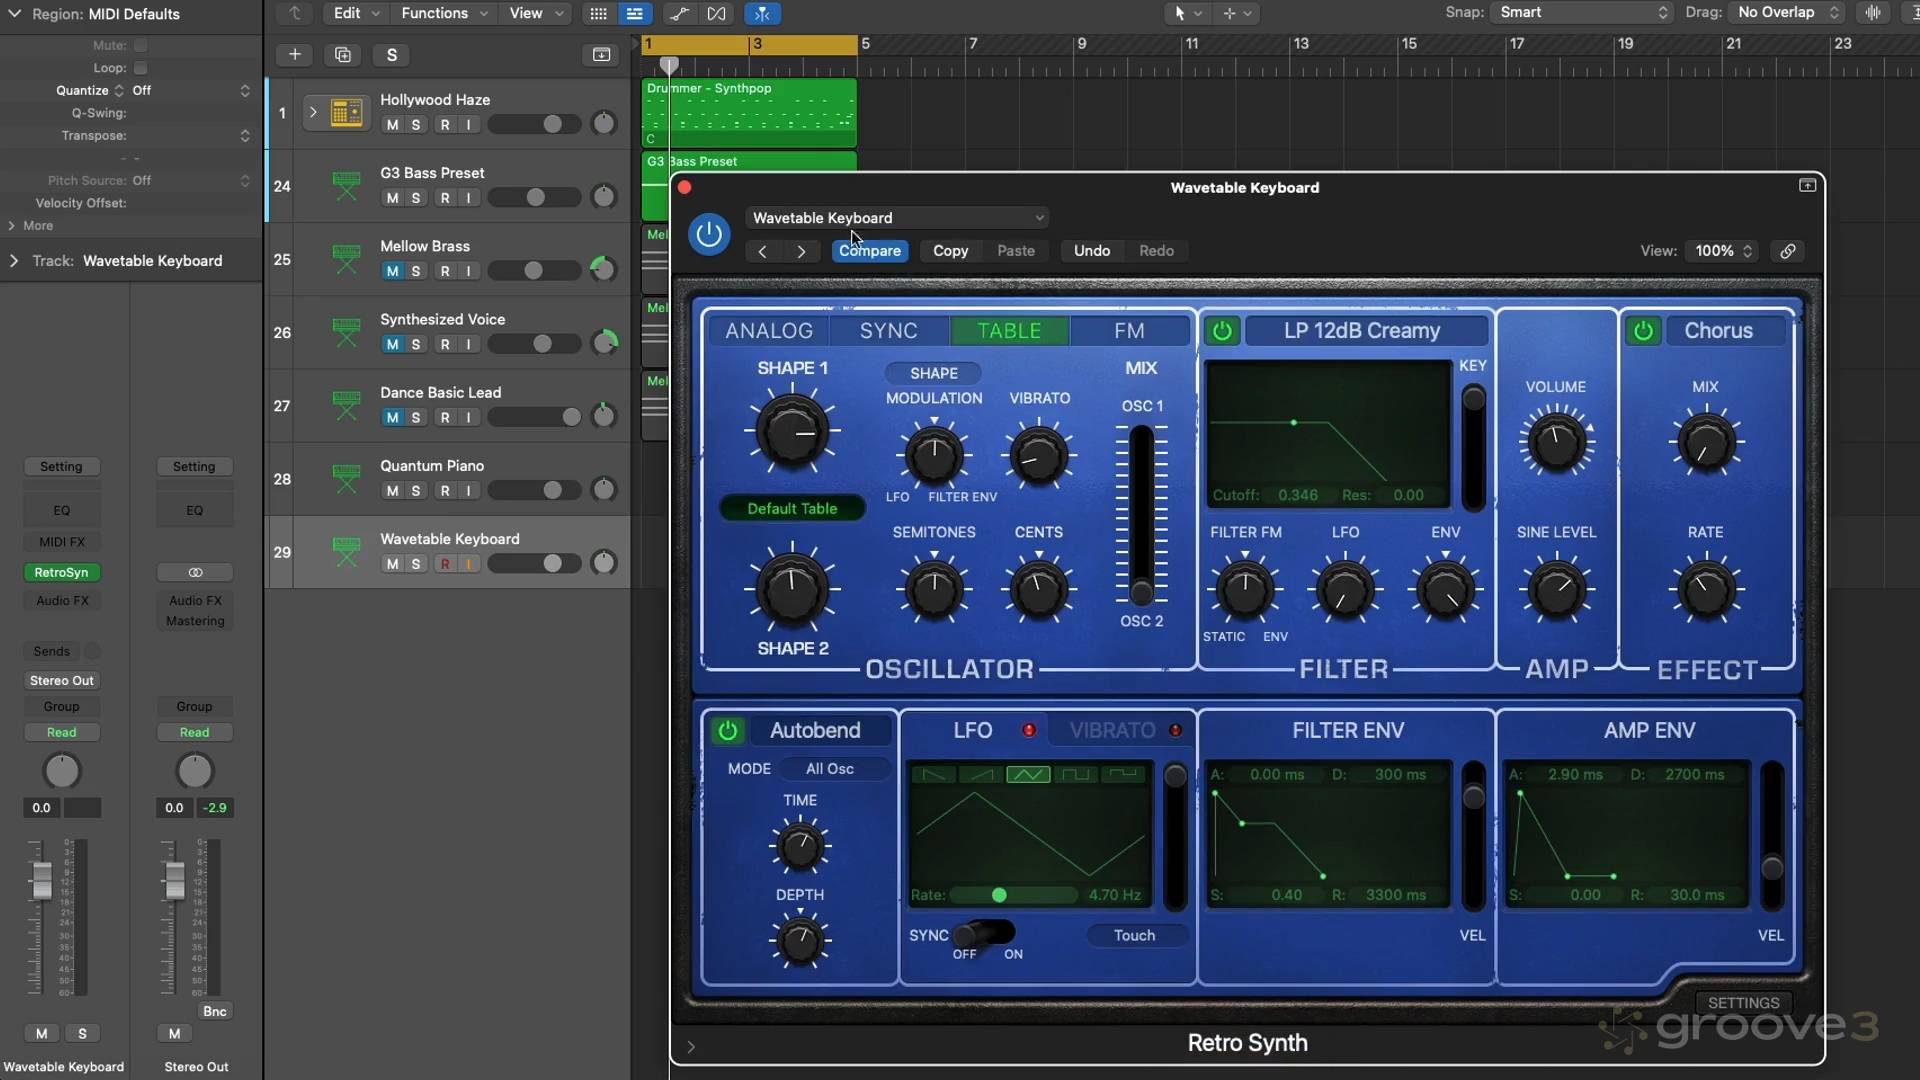Select the sawtooth down LFO waveform
This screenshot has width=1920, height=1080.
click(934, 774)
